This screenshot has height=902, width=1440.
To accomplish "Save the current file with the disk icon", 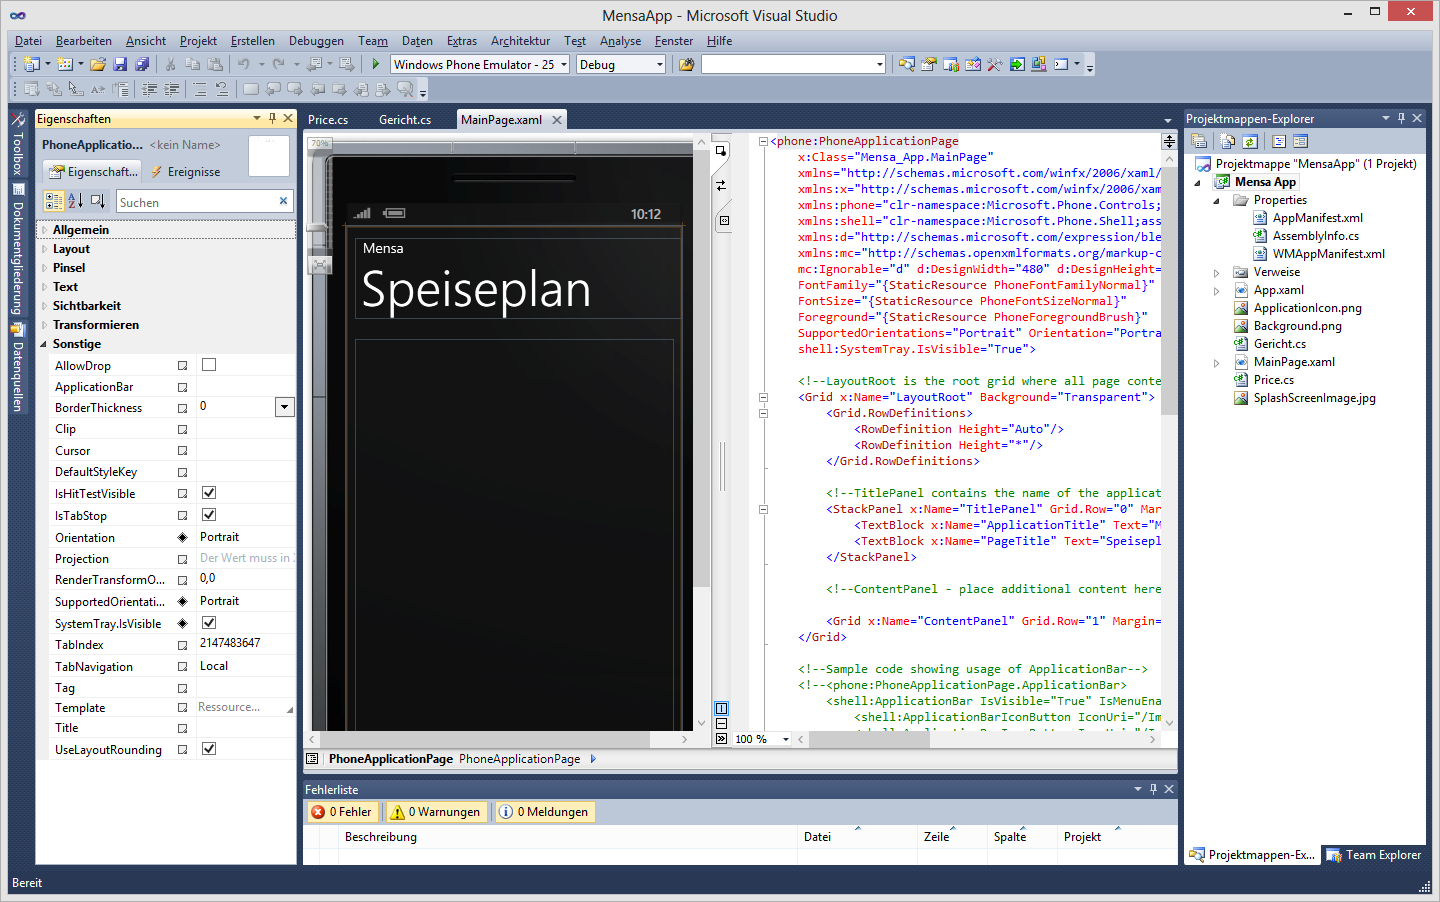I will point(120,64).
